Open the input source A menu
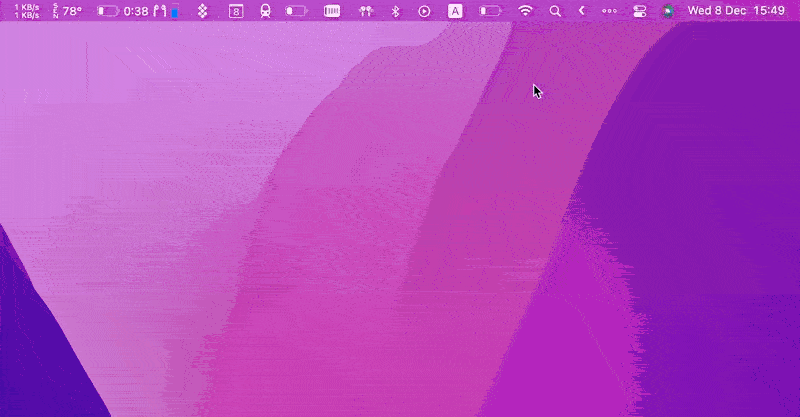The width and height of the screenshot is (800, 417). [x=455, y=11]
